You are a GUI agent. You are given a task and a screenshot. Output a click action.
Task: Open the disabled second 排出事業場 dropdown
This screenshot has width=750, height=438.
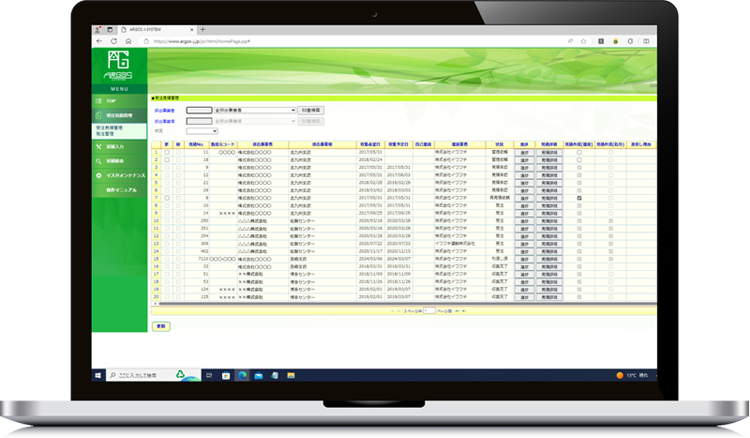pyautogui.click(x=254, y=120)
